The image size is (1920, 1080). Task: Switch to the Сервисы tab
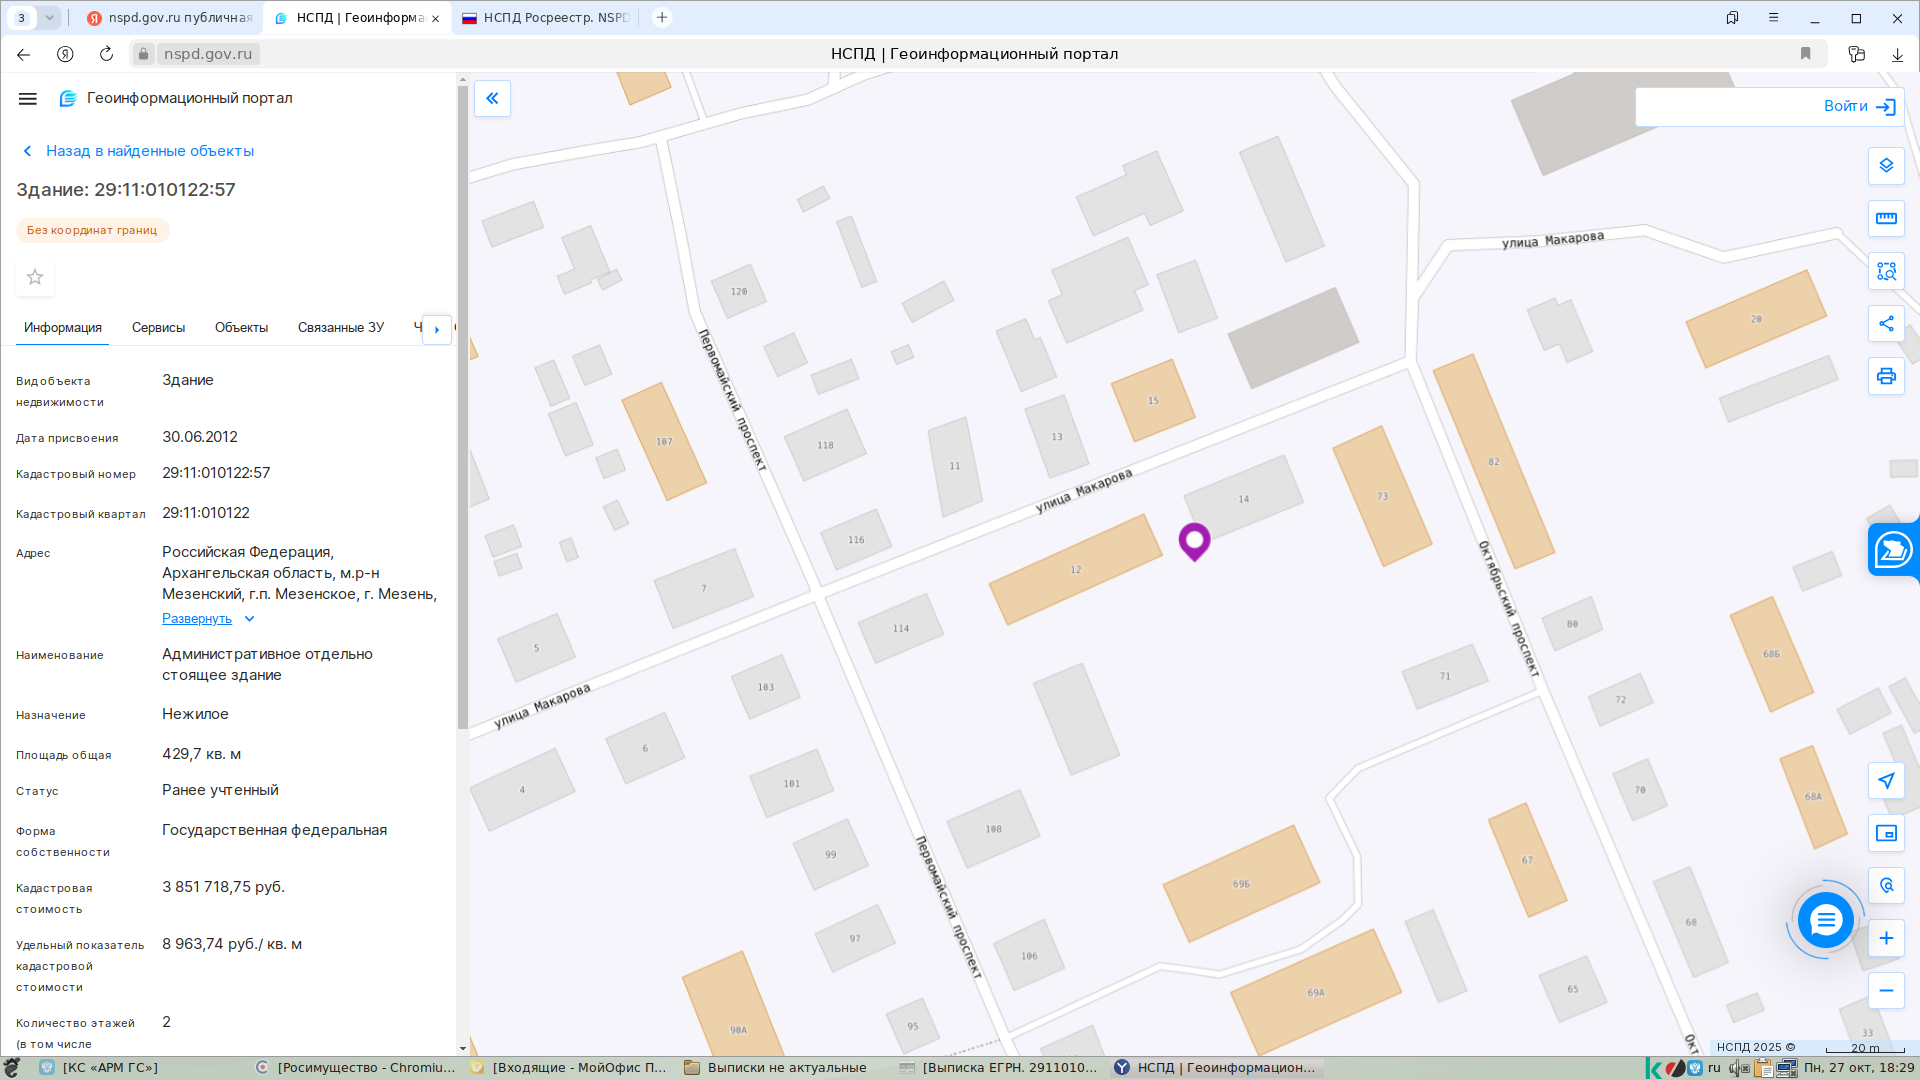pyautogui.click(x=158, y=328)
